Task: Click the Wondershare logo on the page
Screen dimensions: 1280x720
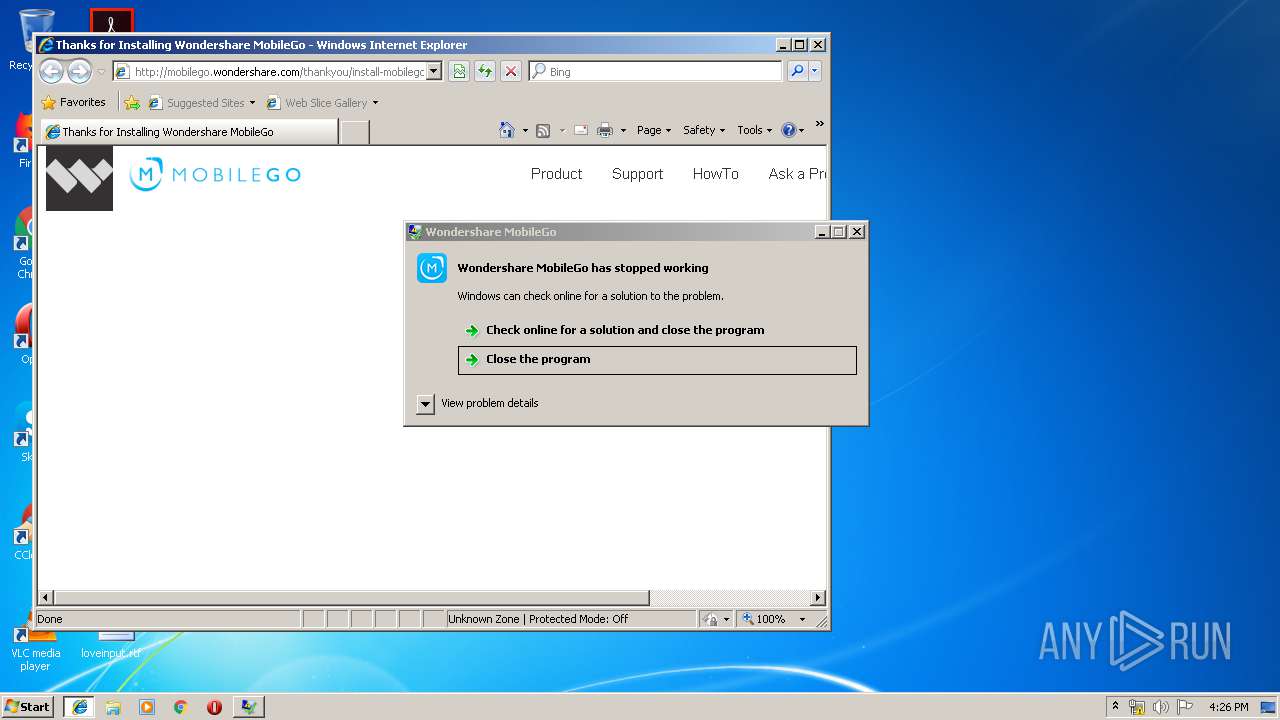Action: 79,178
